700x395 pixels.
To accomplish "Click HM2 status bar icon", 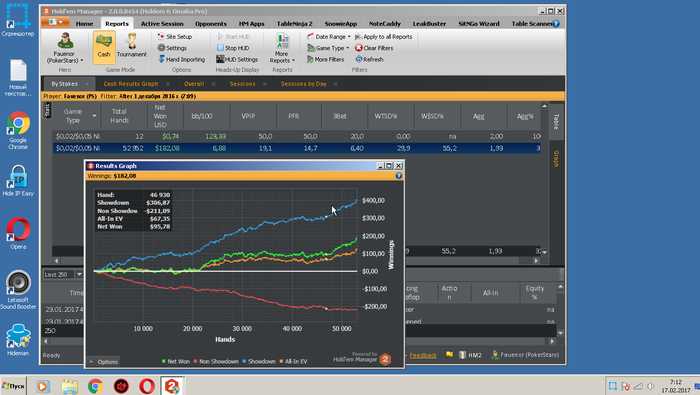I will click(x=471, y=355).
